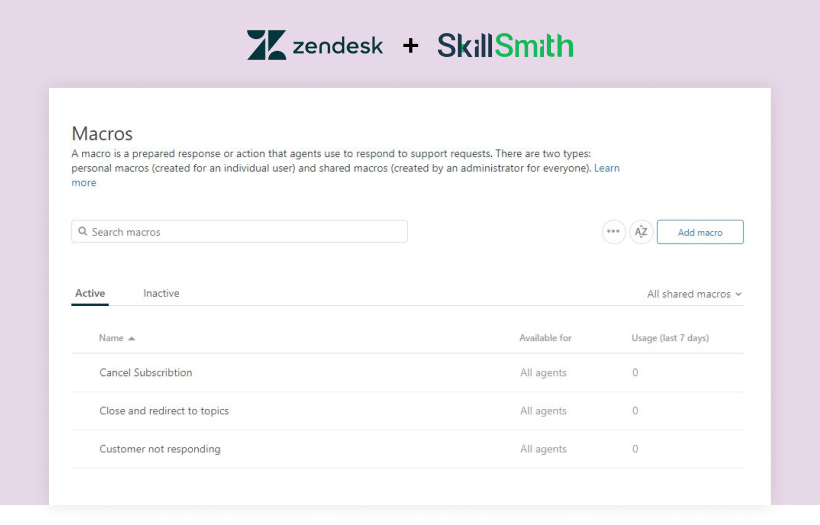Open the Learn more link
Image resolution: width=820 pixels, height=525 pixels.
607,168
